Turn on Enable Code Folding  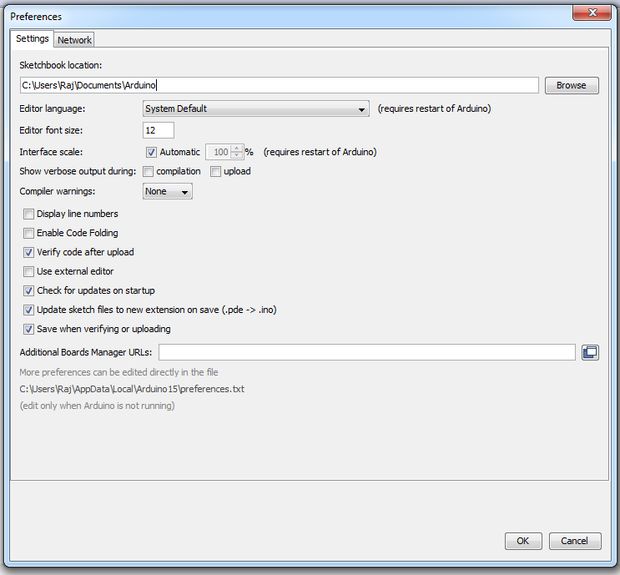click(28, 233)
